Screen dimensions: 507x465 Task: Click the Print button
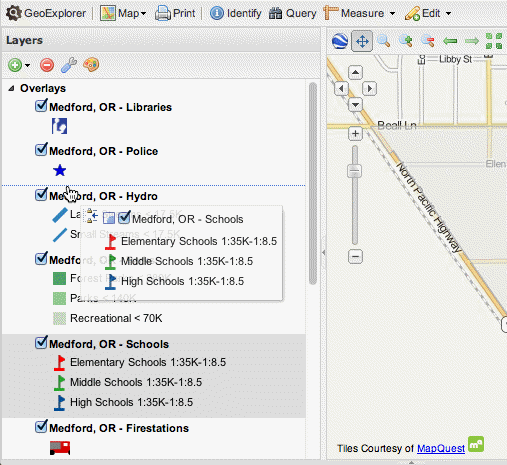[x=175, y=13]
